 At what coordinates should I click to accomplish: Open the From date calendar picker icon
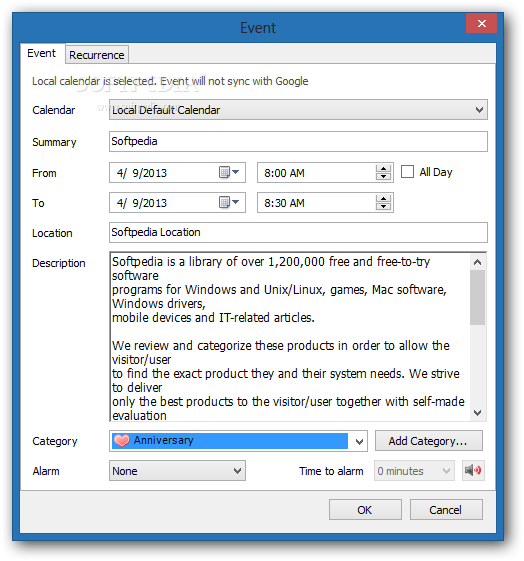229,173
